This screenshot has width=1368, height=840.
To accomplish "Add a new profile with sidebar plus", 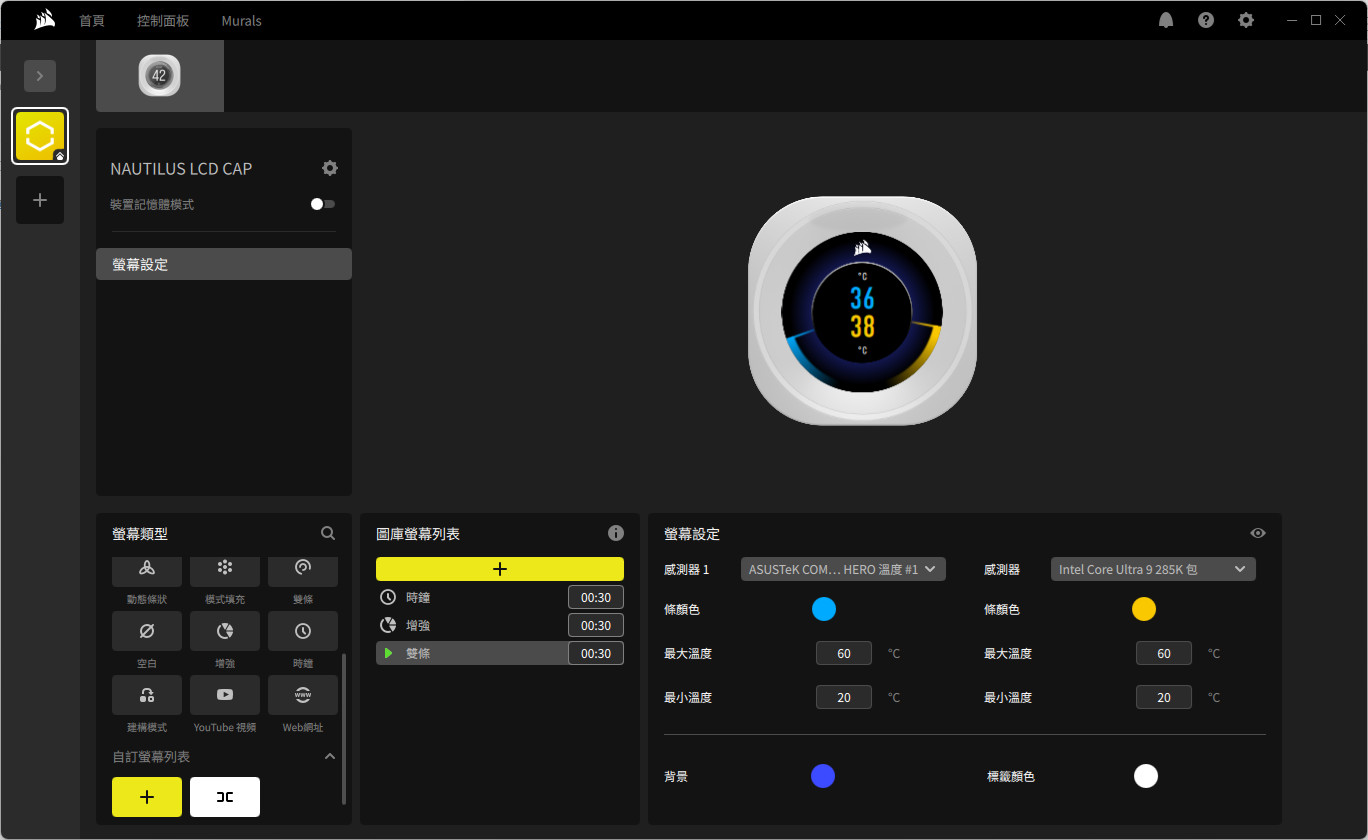I will [x=40, y=200].
